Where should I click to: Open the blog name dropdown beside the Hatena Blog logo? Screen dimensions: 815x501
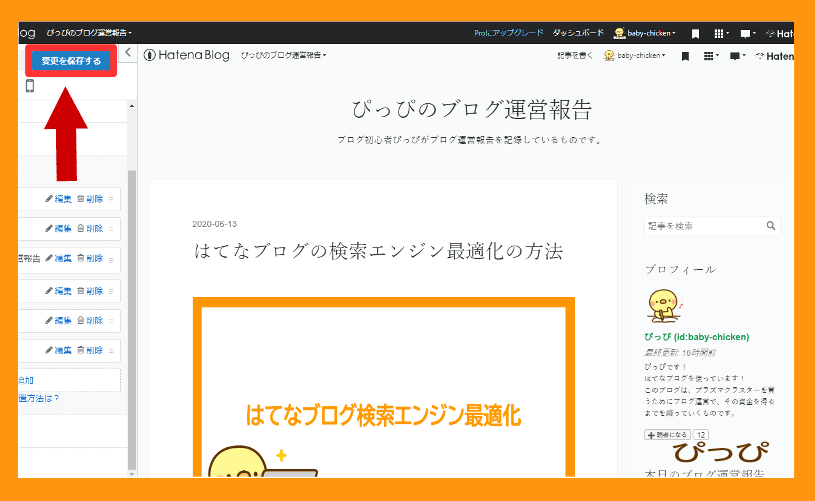click(x=283, y=55)
